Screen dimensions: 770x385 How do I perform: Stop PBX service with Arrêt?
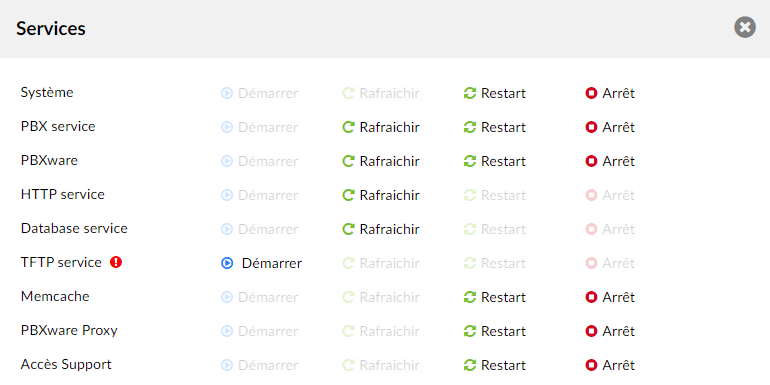[x=610, y=127]
